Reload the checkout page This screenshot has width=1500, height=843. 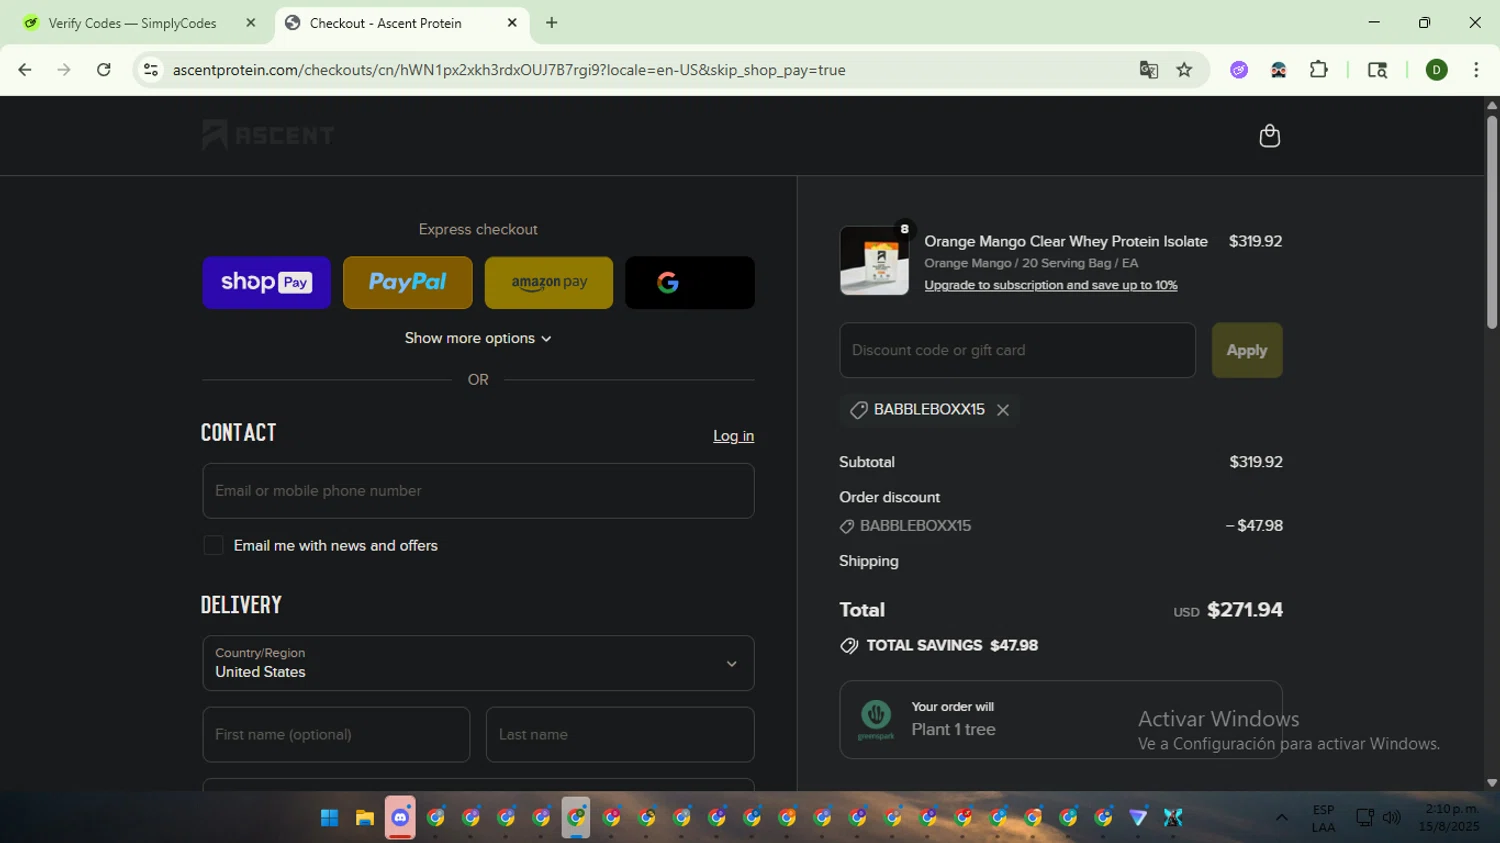(104, 70)
